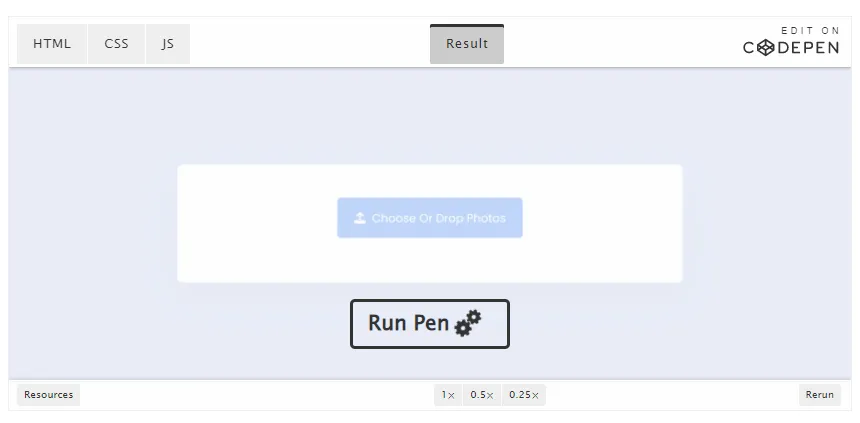Click the Run Pen text label

(409, 323)
